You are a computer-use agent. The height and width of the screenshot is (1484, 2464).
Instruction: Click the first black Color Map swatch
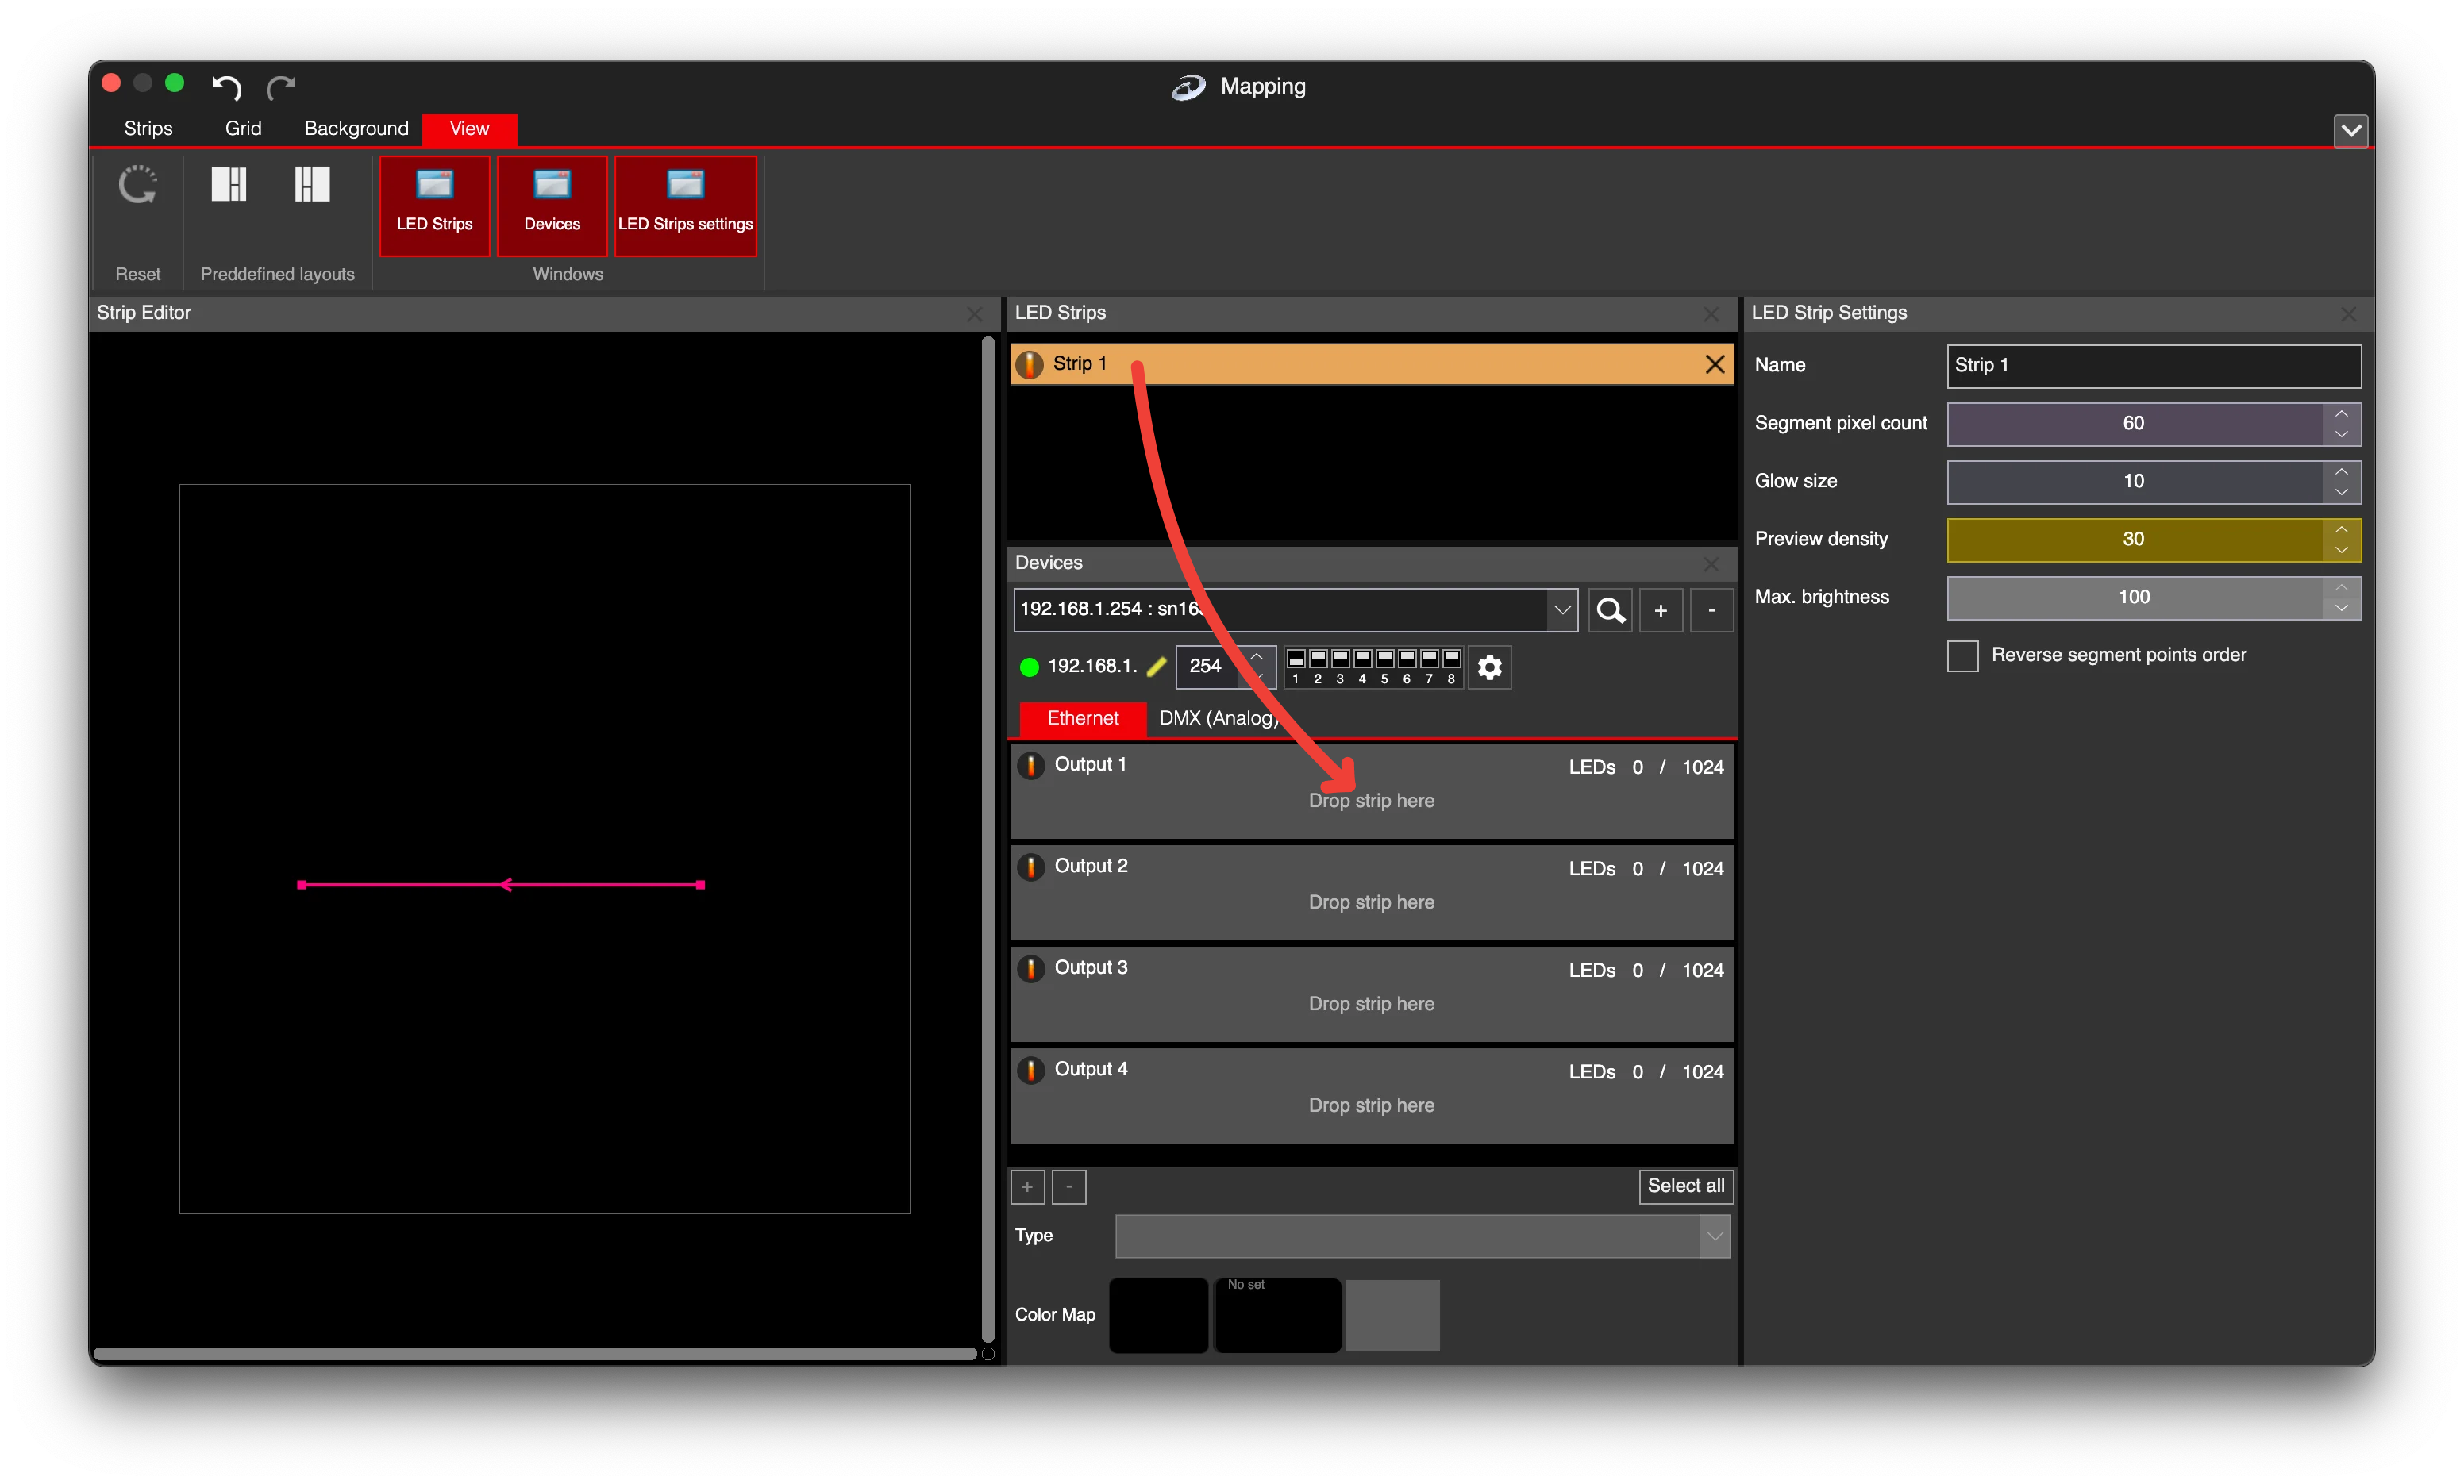(1158, 1315)
